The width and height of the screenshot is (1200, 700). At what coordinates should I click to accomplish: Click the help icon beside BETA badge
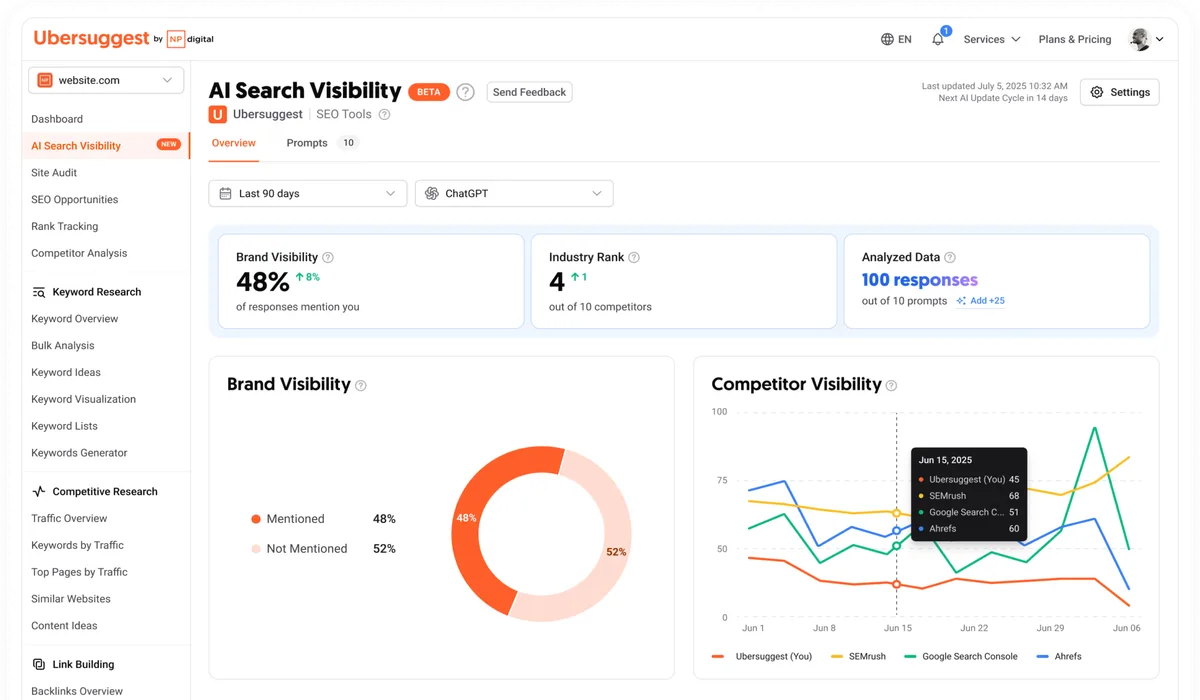click(465, 92)
